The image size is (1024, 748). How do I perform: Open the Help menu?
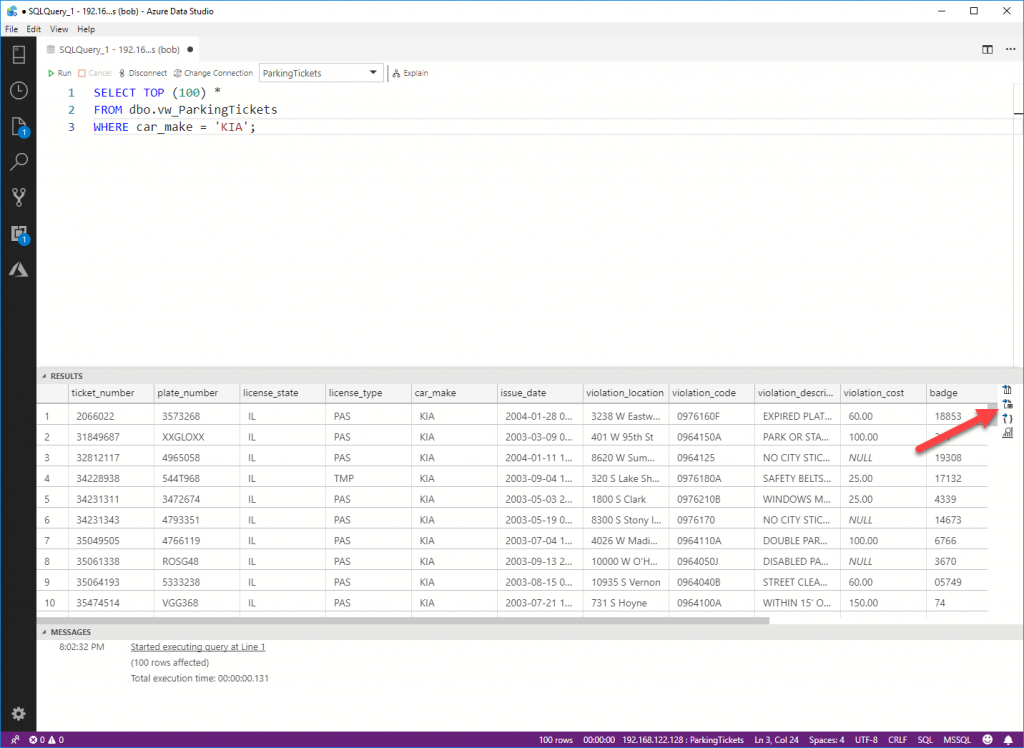[x=86, y=29]
